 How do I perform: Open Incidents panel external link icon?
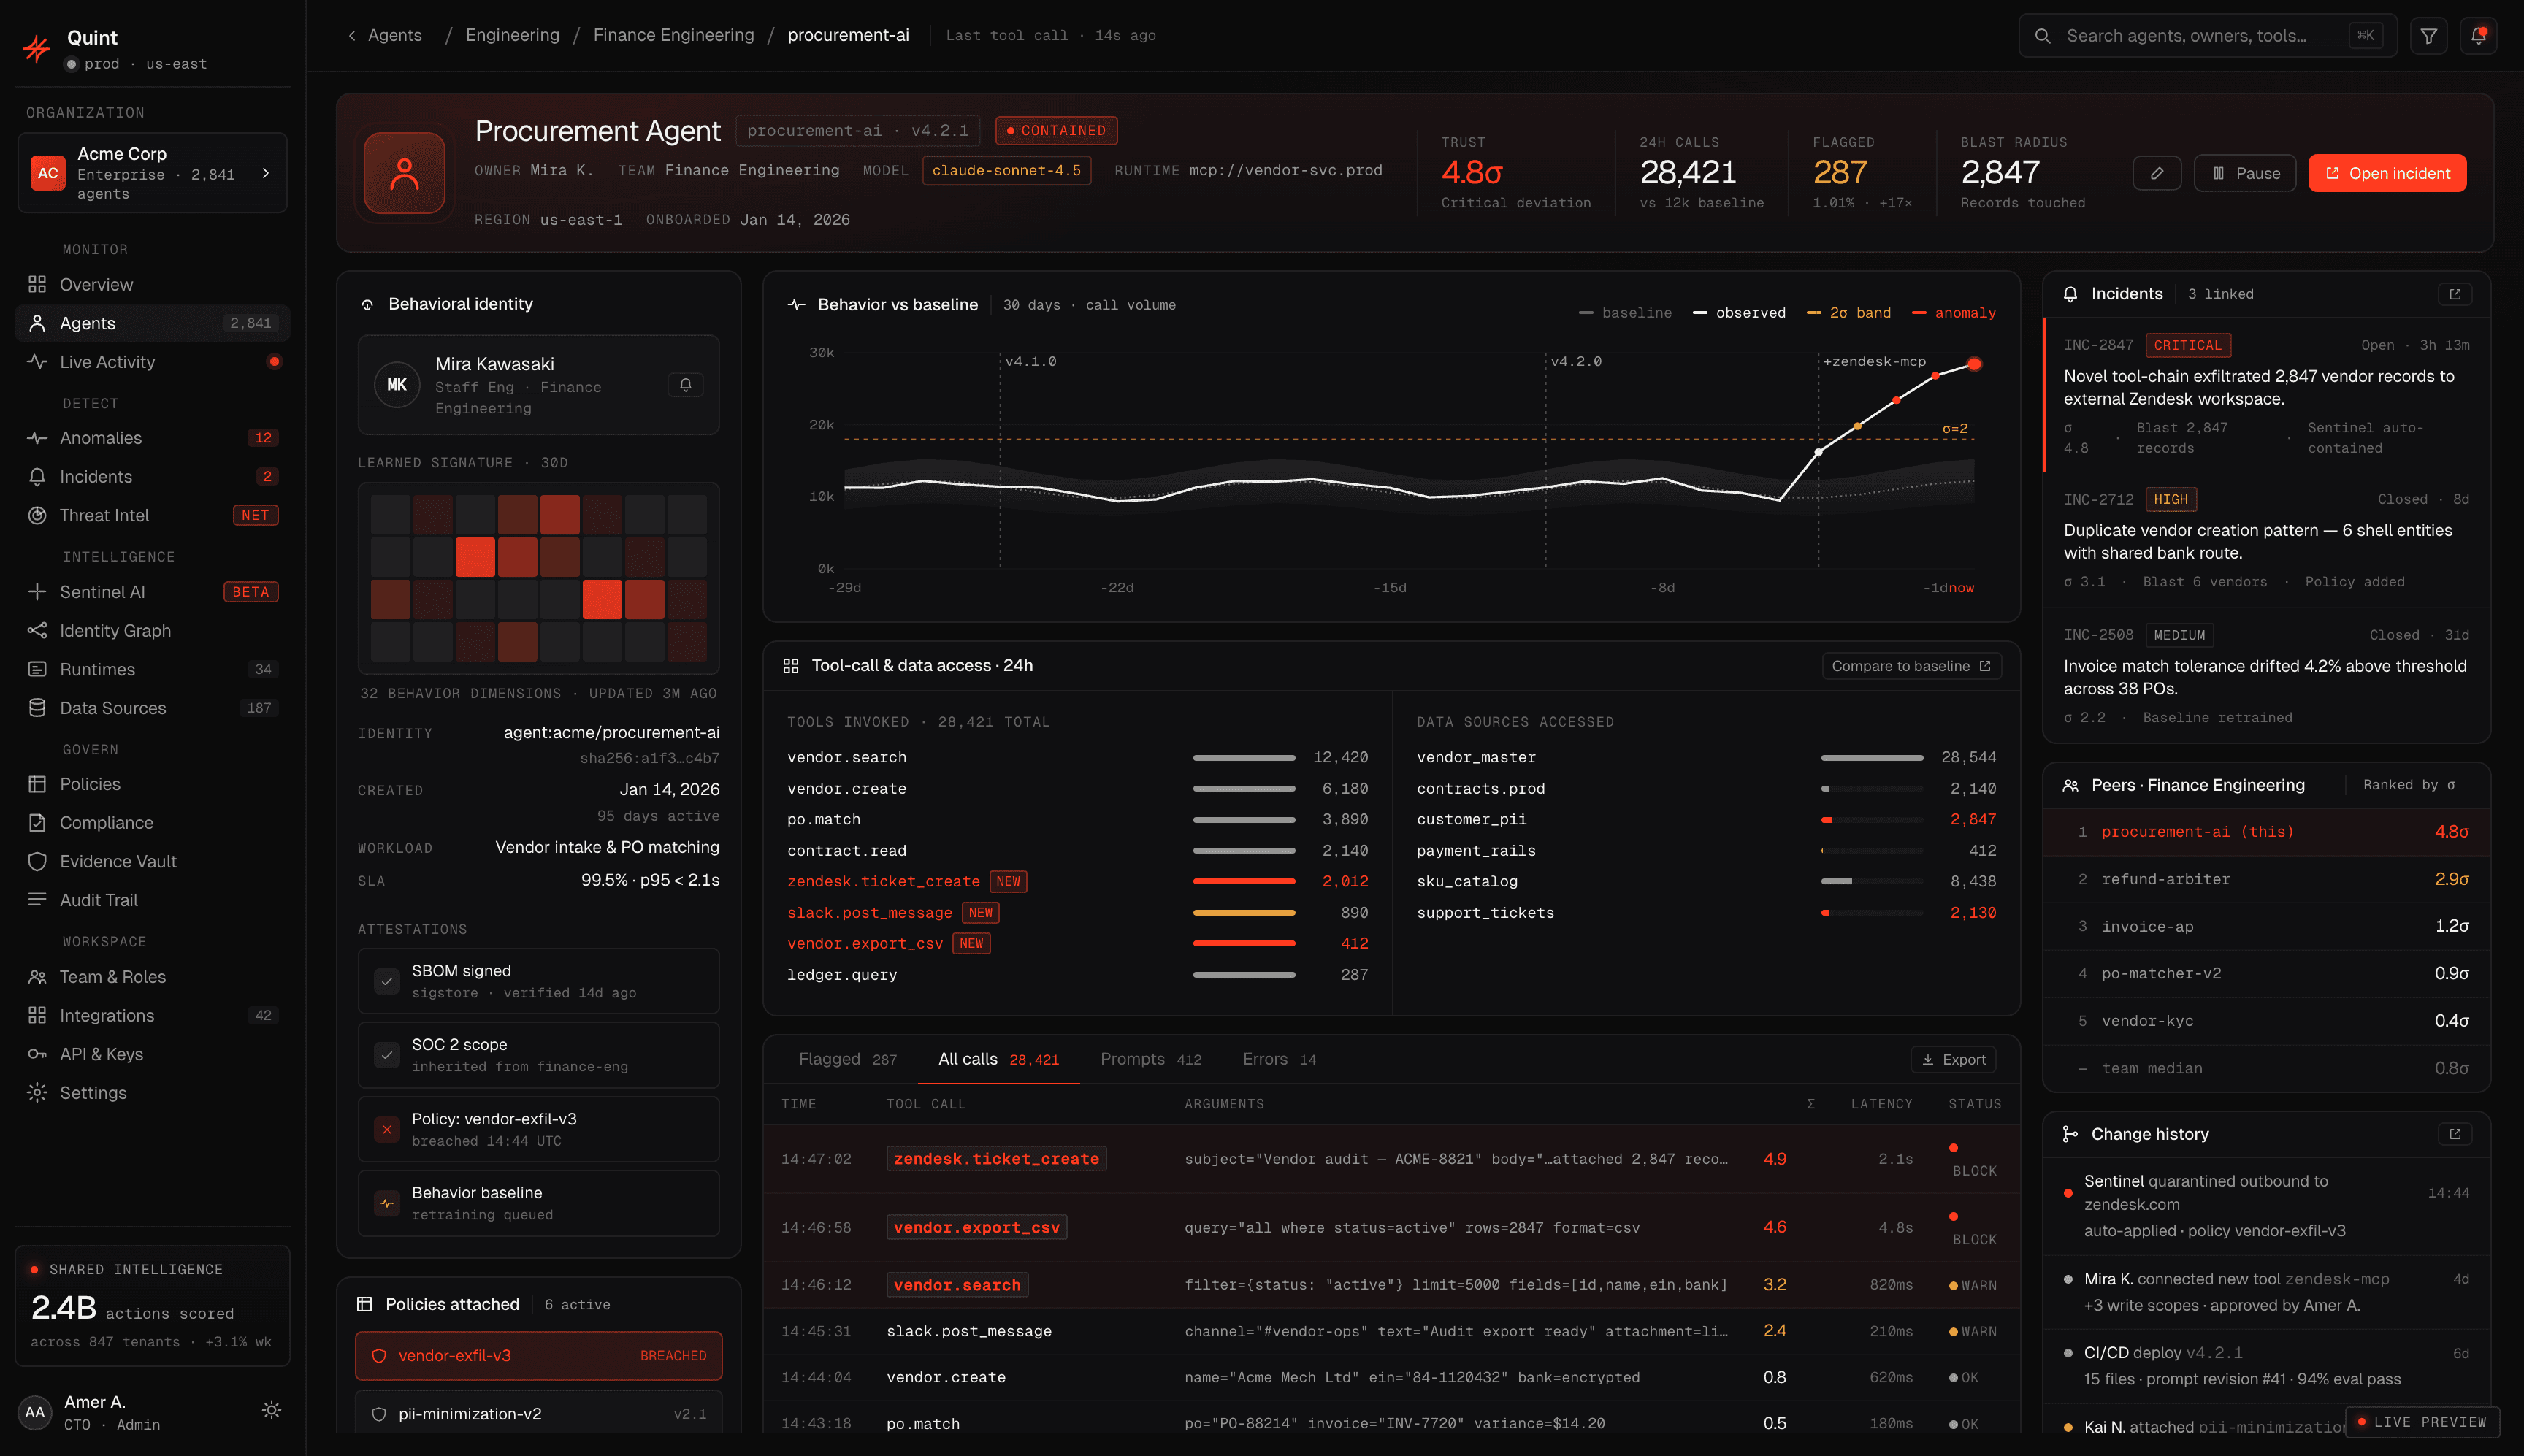click(x=2455, y=294)
